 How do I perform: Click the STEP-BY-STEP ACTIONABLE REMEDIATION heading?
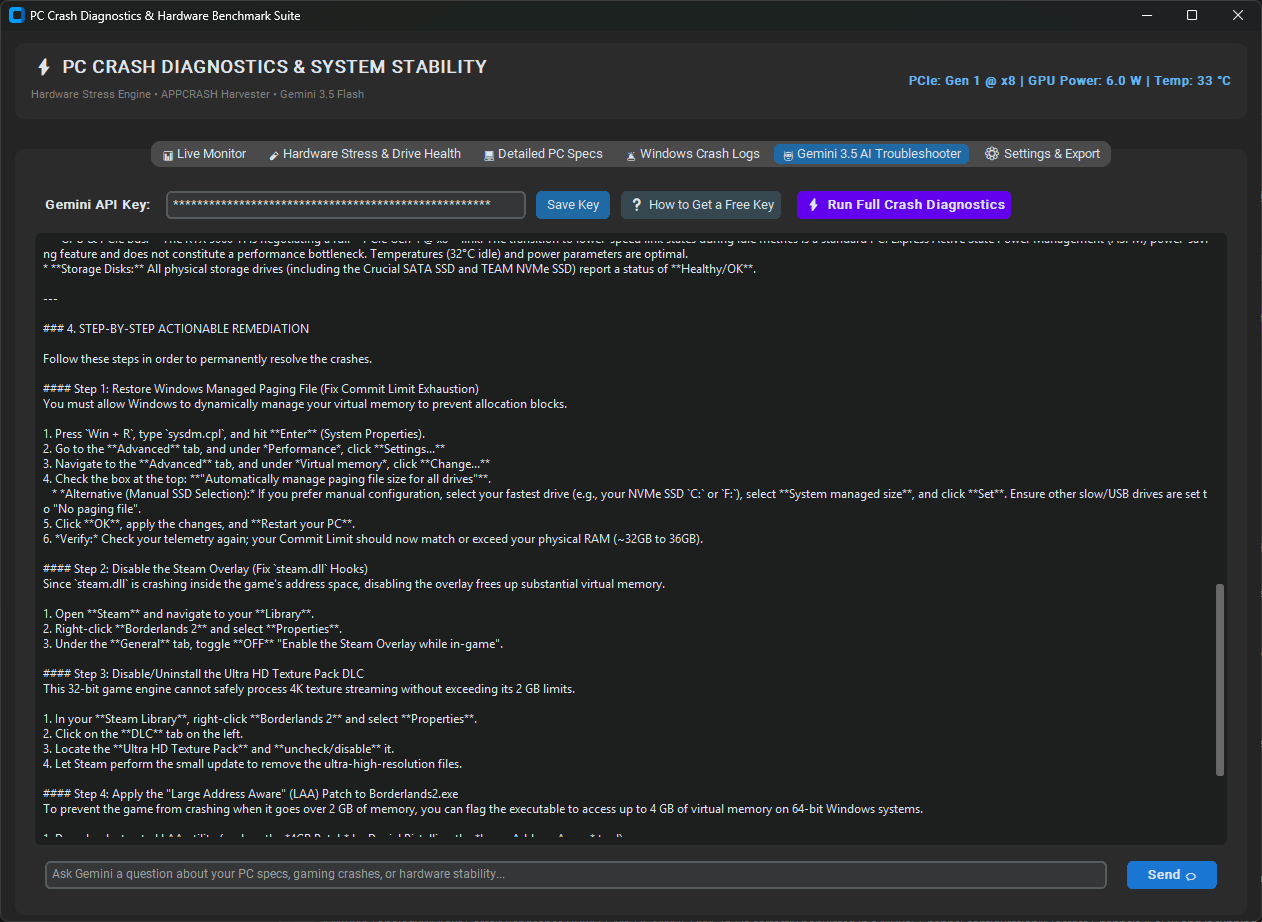176,329
